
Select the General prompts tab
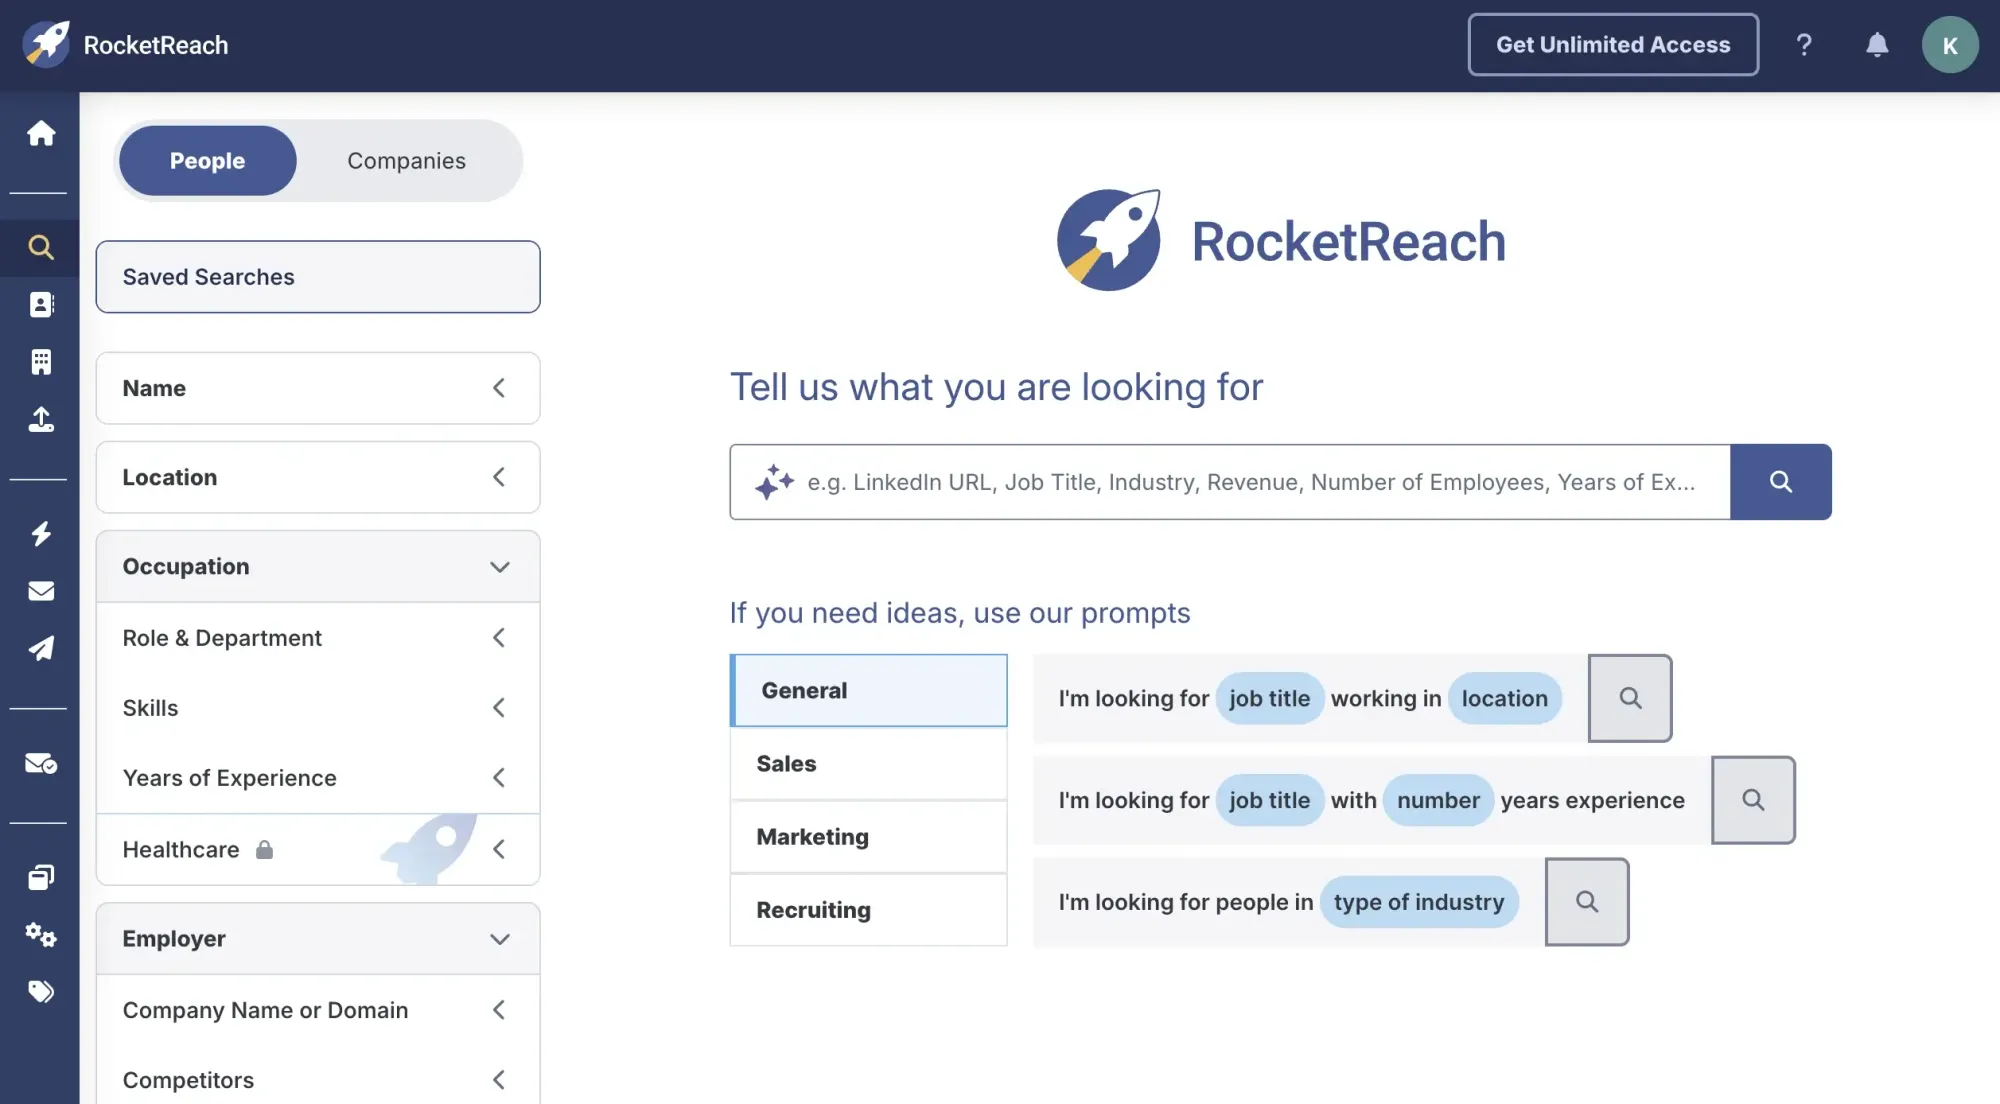pyautogui.click(x=868, y=690)
